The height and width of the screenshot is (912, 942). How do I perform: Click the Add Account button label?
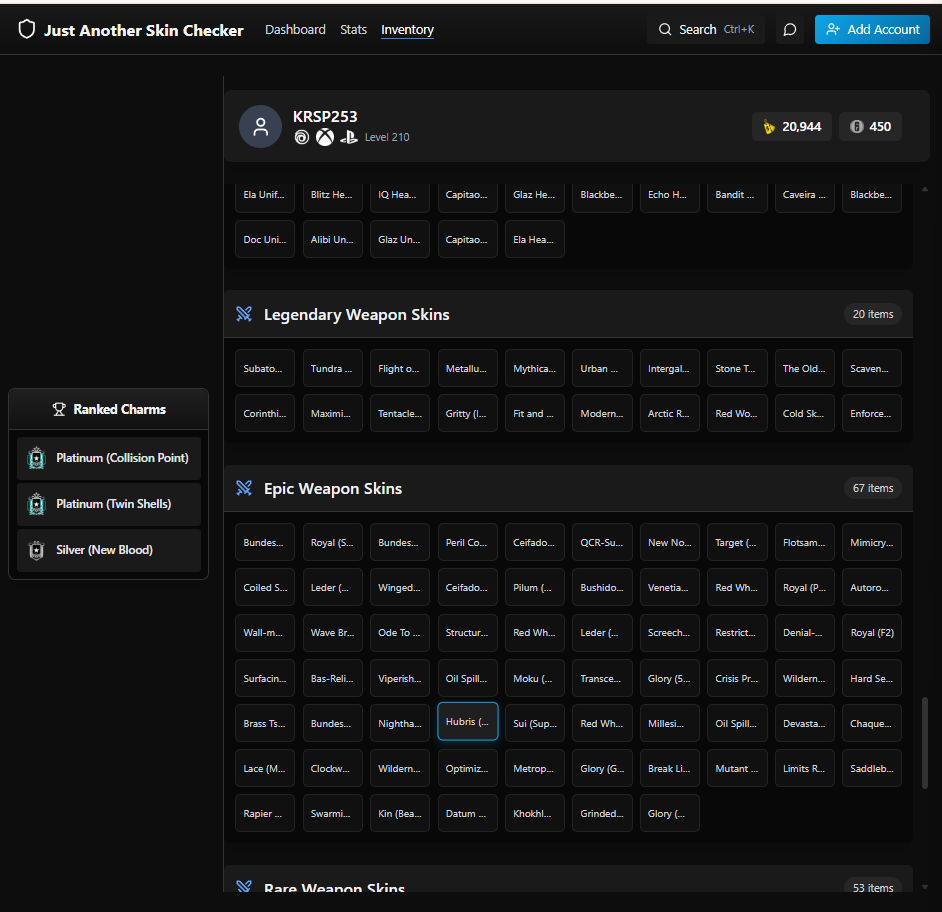click(x=883, y=29)
